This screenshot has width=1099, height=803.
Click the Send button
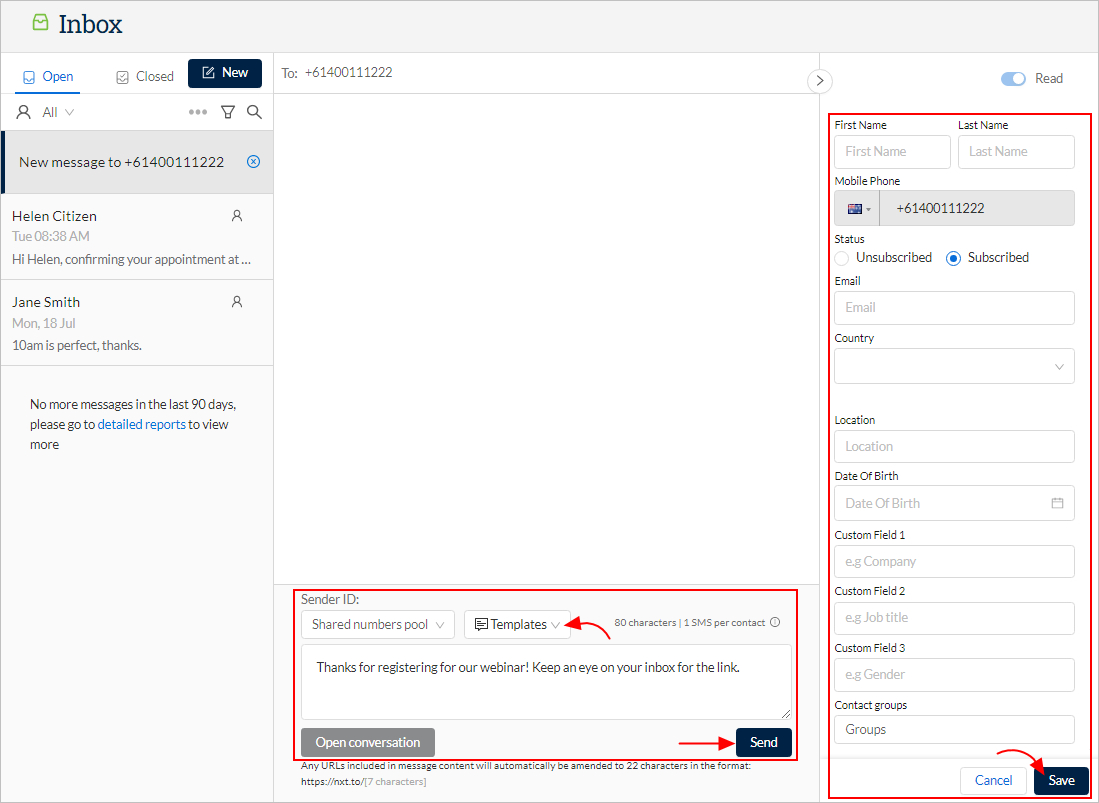tap(763, 742)
